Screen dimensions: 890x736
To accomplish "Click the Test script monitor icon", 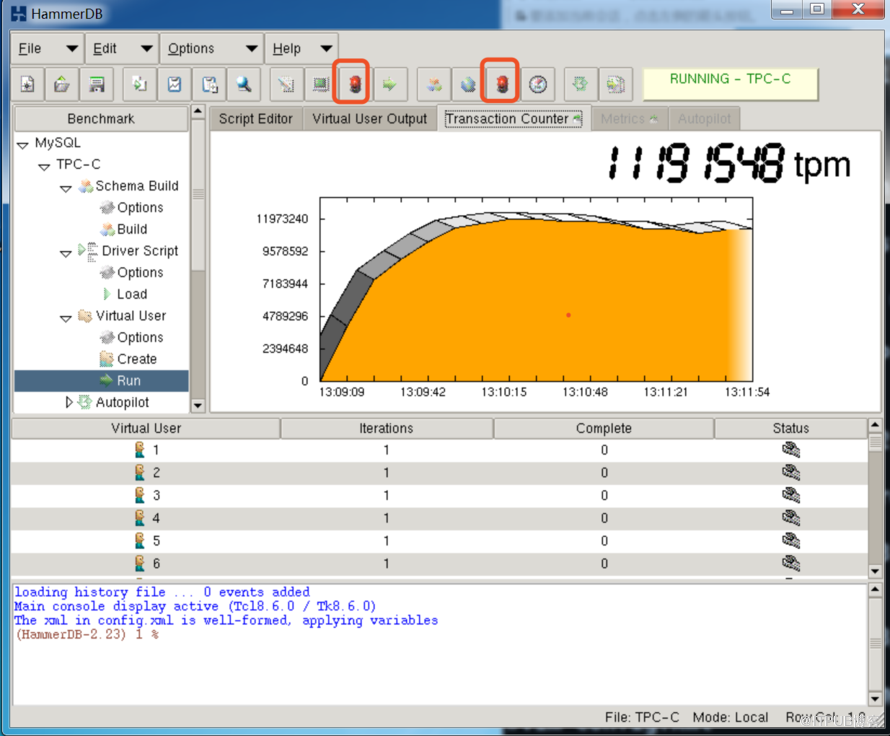I will tap(321, 85).
